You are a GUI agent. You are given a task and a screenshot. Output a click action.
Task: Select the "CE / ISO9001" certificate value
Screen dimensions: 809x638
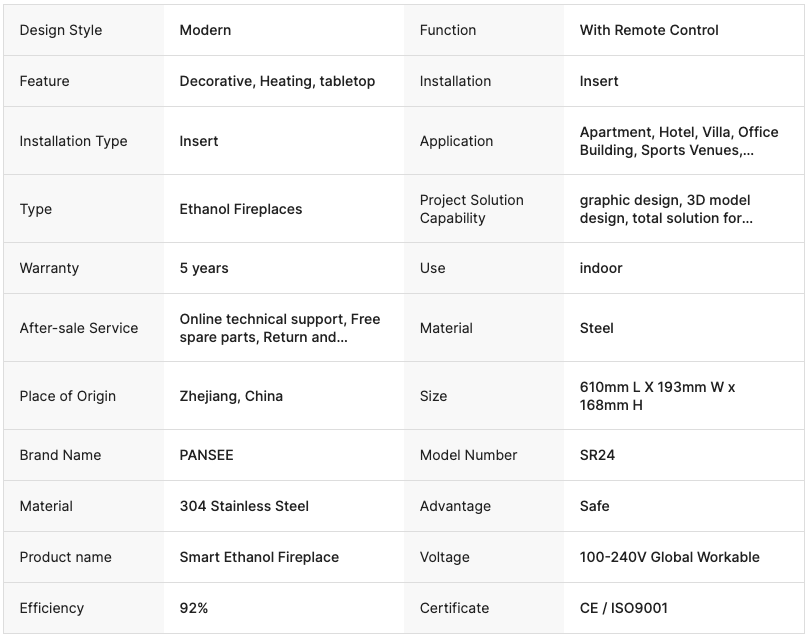[x=623, y=608]
